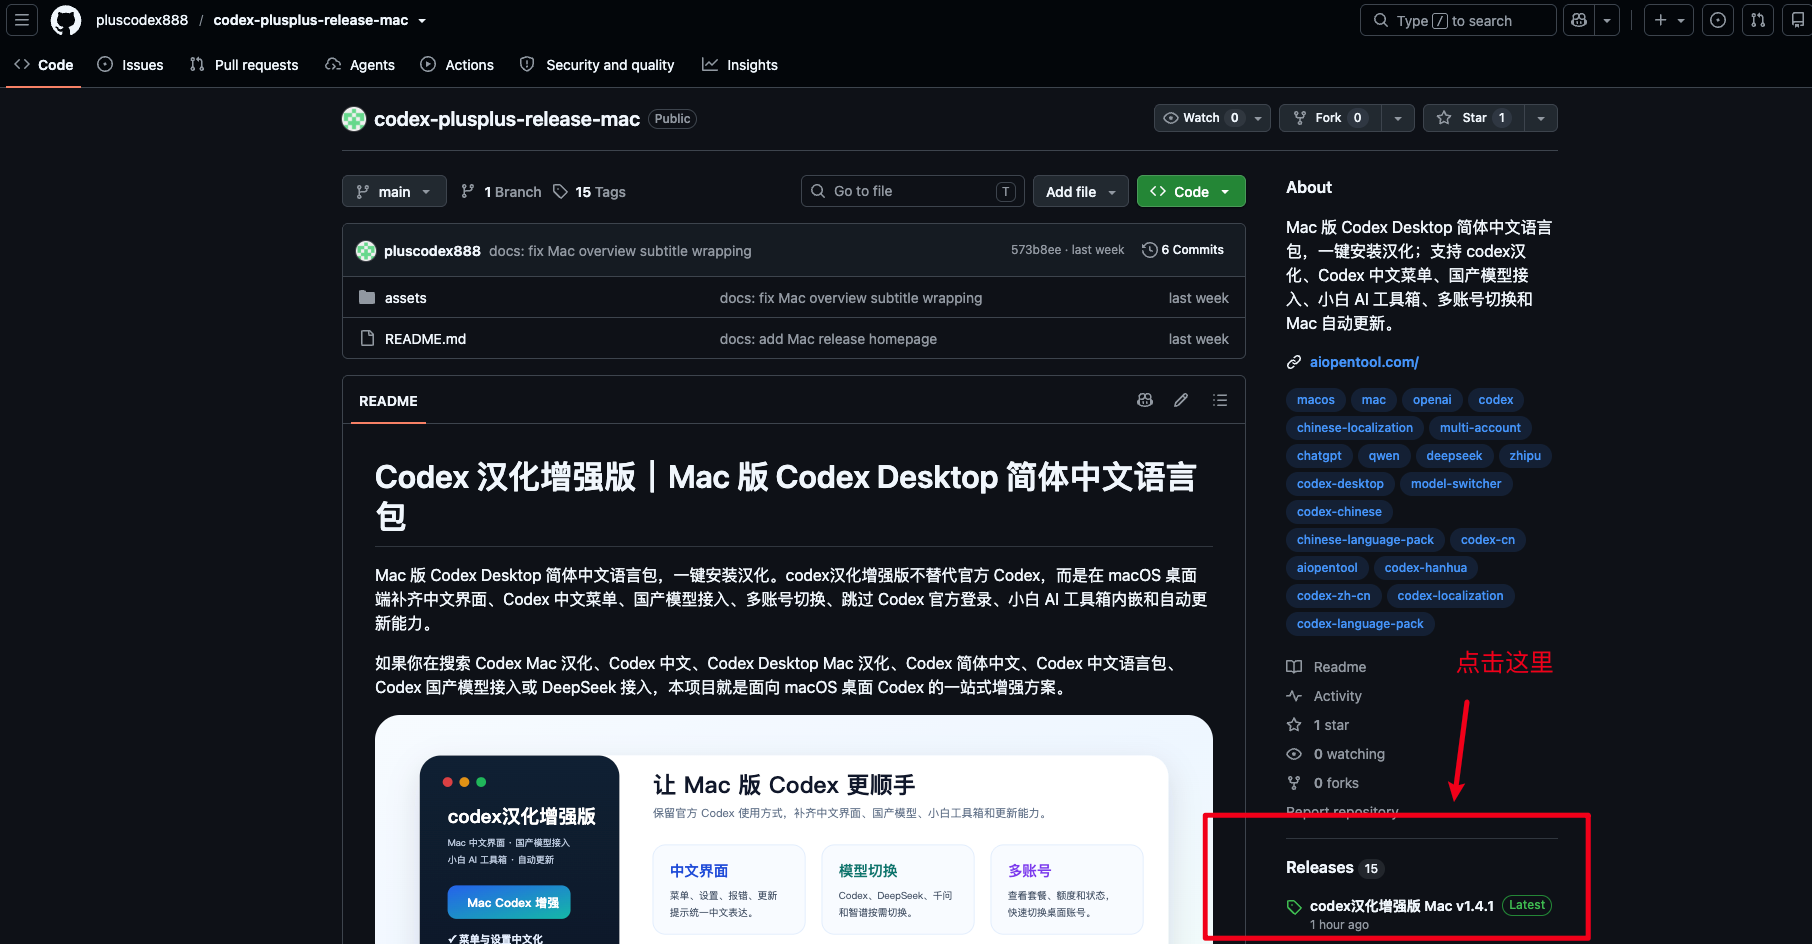
Task: Select the README tab header
Action: 388,401
